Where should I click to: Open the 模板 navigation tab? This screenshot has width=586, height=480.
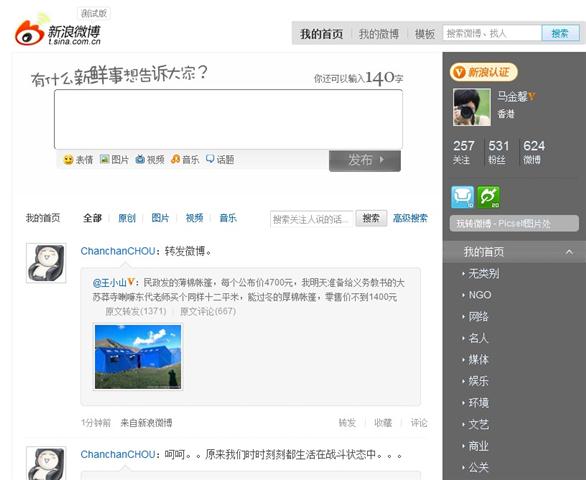425,34
